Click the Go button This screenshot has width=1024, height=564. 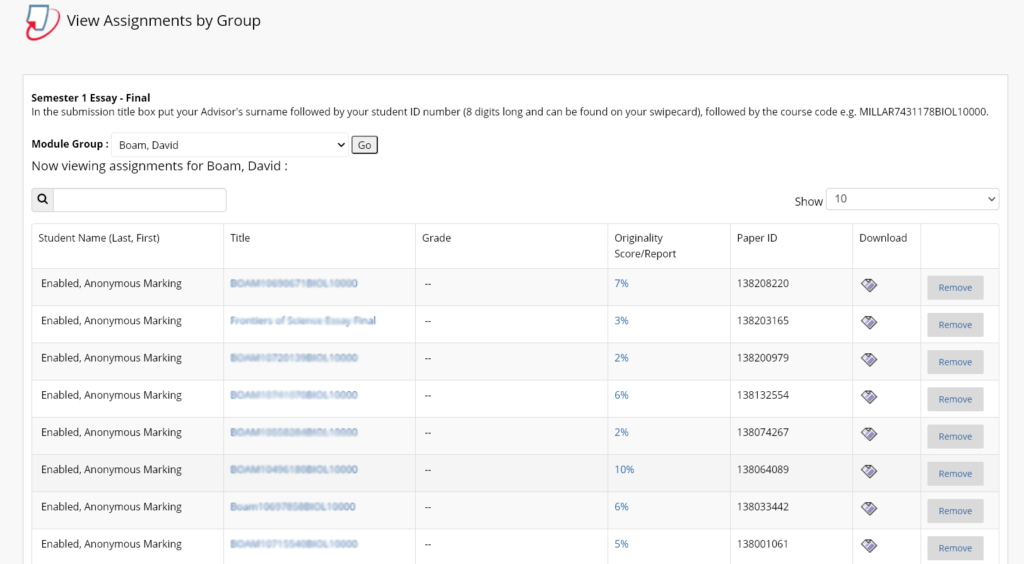364,145
